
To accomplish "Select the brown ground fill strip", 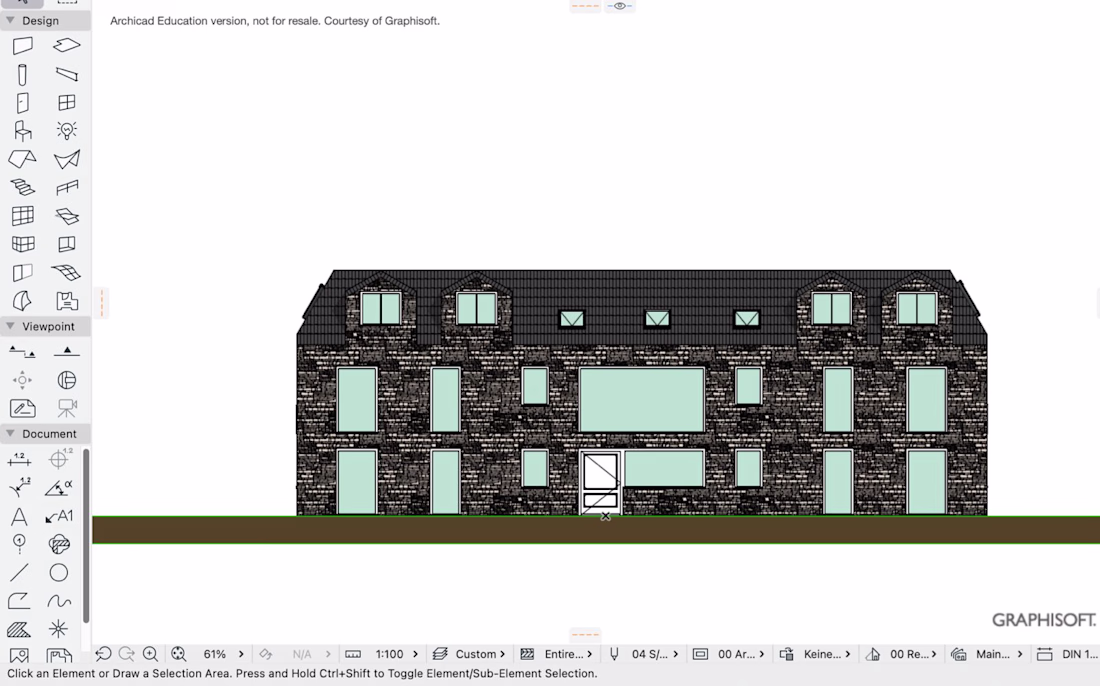I will [x=596, y=530].
